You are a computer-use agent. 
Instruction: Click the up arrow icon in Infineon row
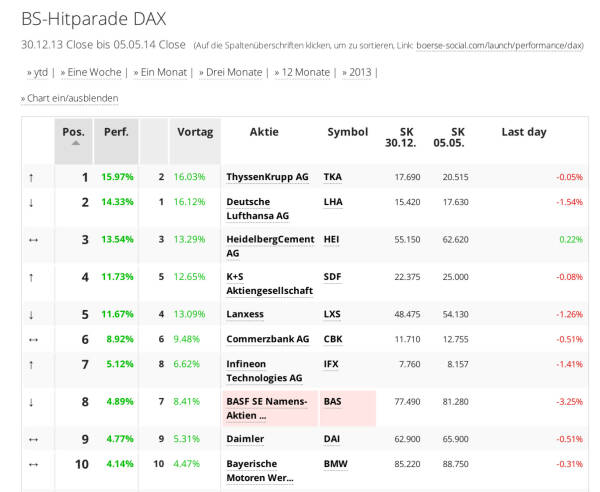click(x=31, y=364)
